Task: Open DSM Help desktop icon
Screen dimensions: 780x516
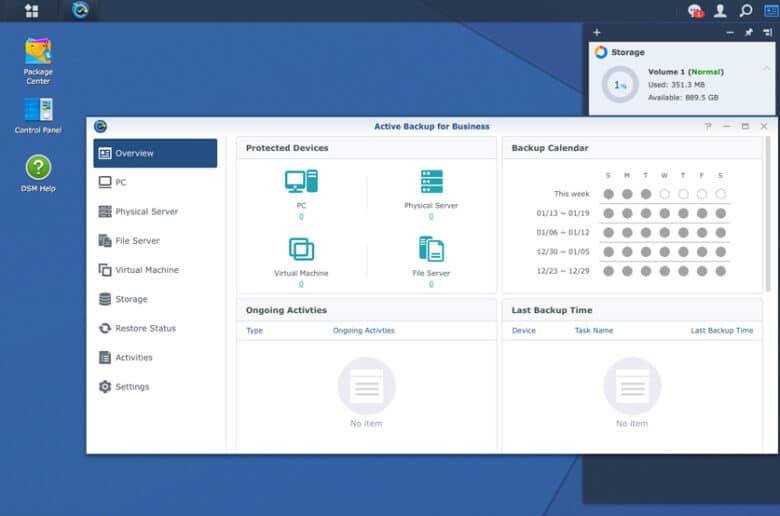Action: pyautogui.click(x=38, y=173)
